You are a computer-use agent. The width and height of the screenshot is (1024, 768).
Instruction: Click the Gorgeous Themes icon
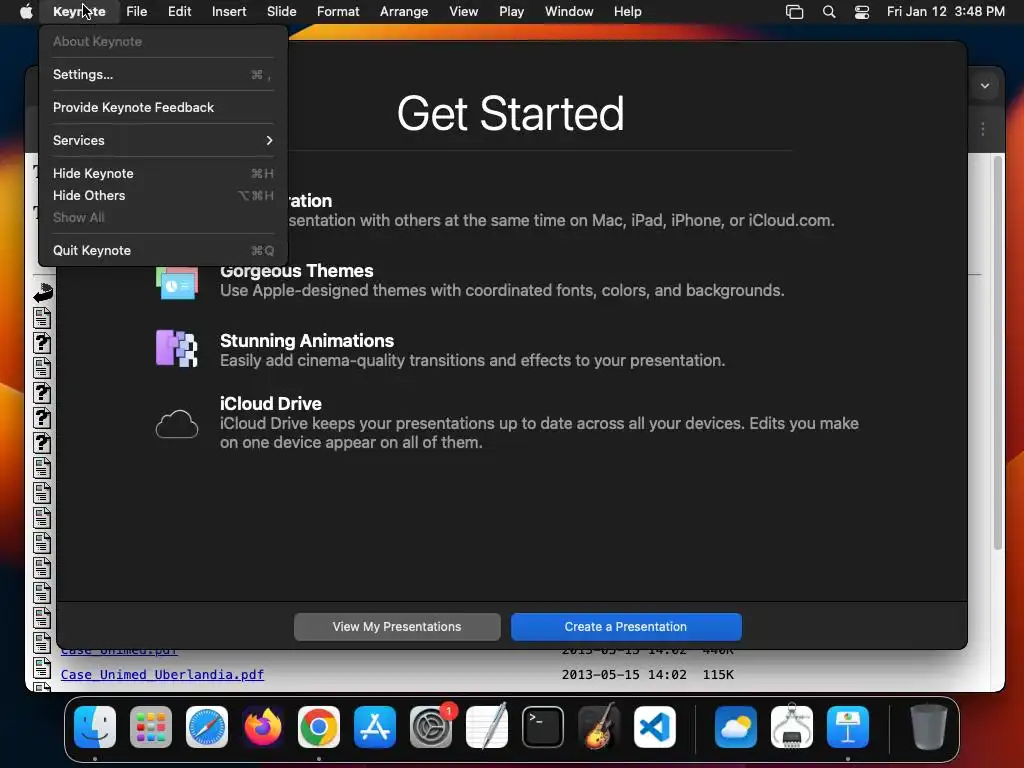pos(177,283)
